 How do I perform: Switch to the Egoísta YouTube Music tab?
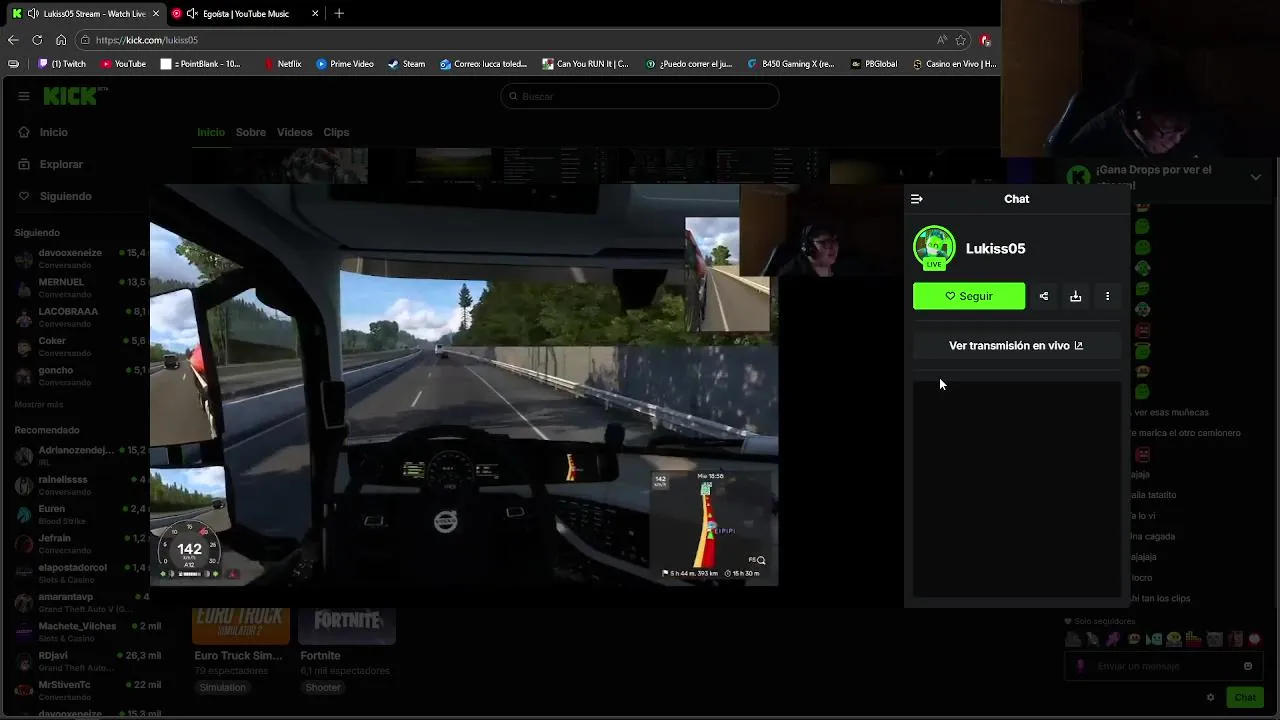tap(244, 13)
